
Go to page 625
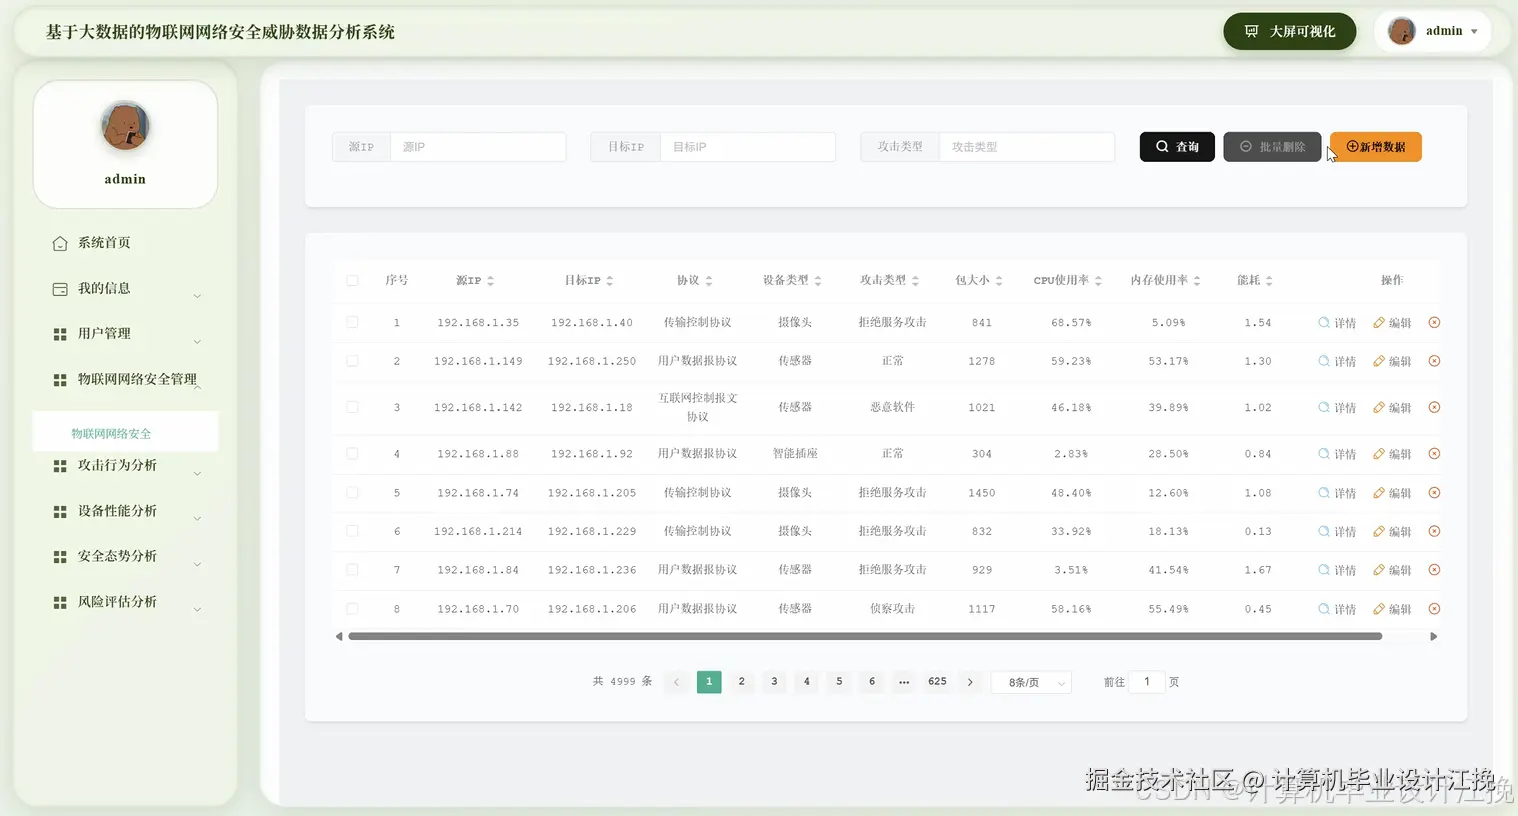tap(937, 682)
